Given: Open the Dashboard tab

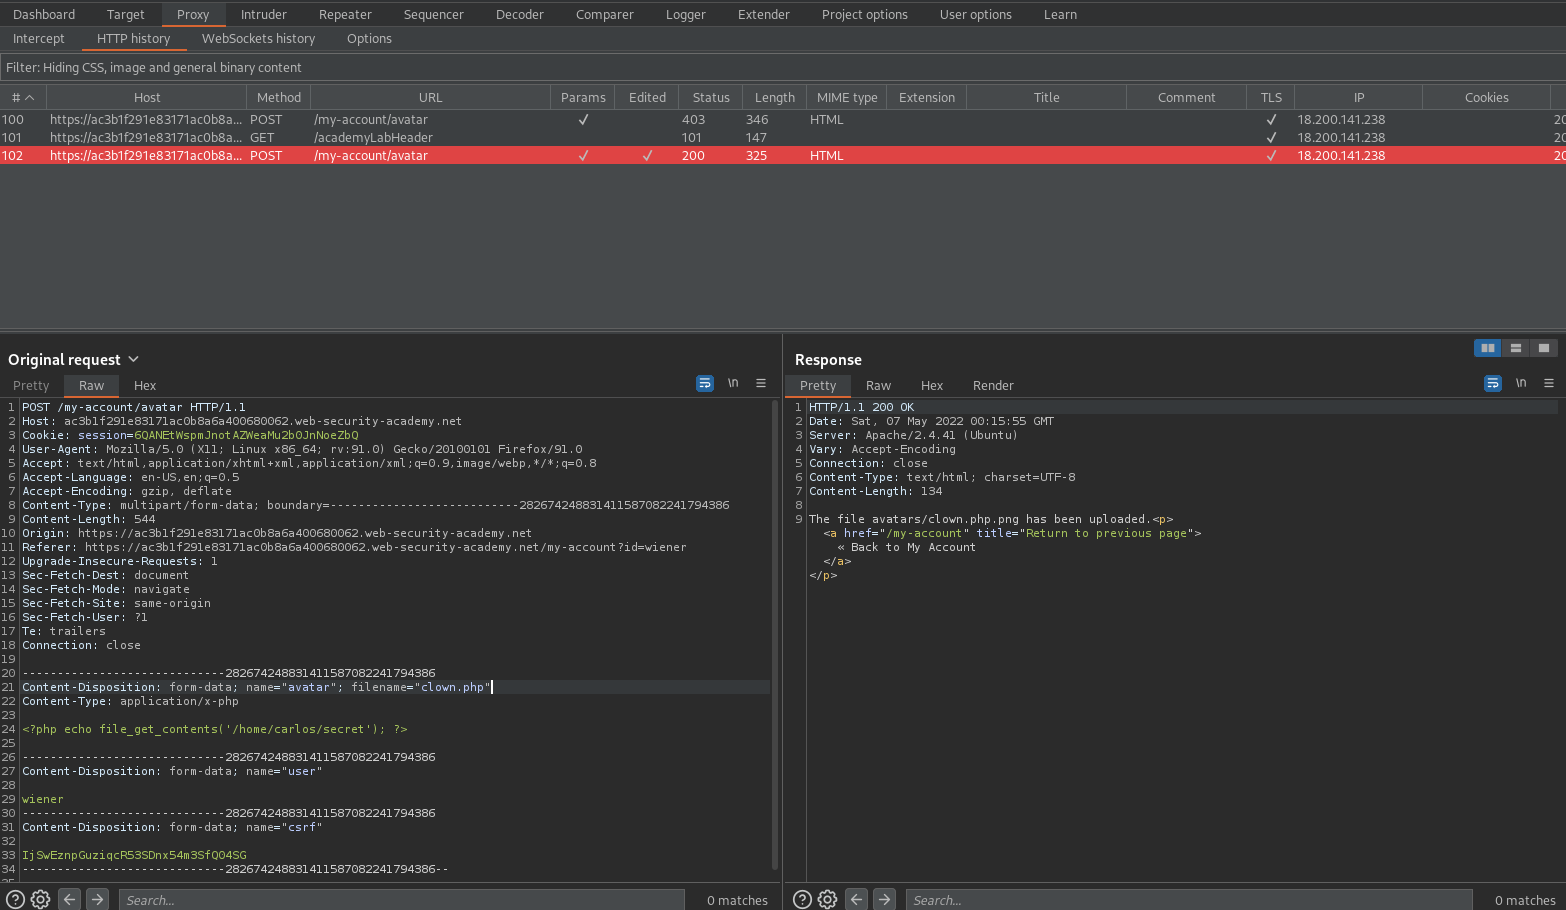Looking at the screenshot, I should pyautogui.click(x=44, y=14).
